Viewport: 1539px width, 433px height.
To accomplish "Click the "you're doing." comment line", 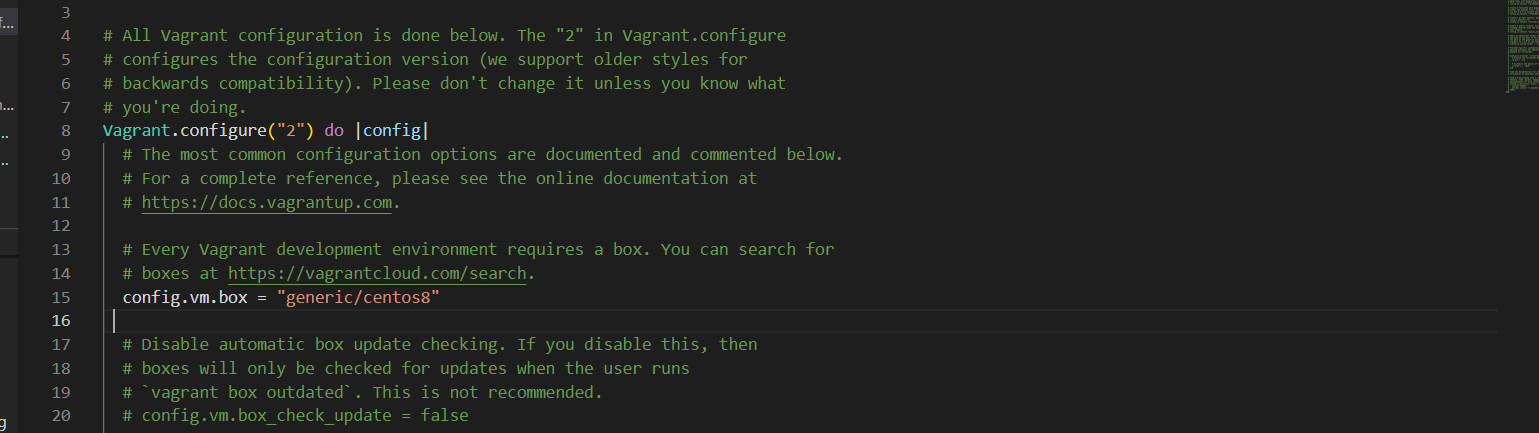I will point(175,108).
